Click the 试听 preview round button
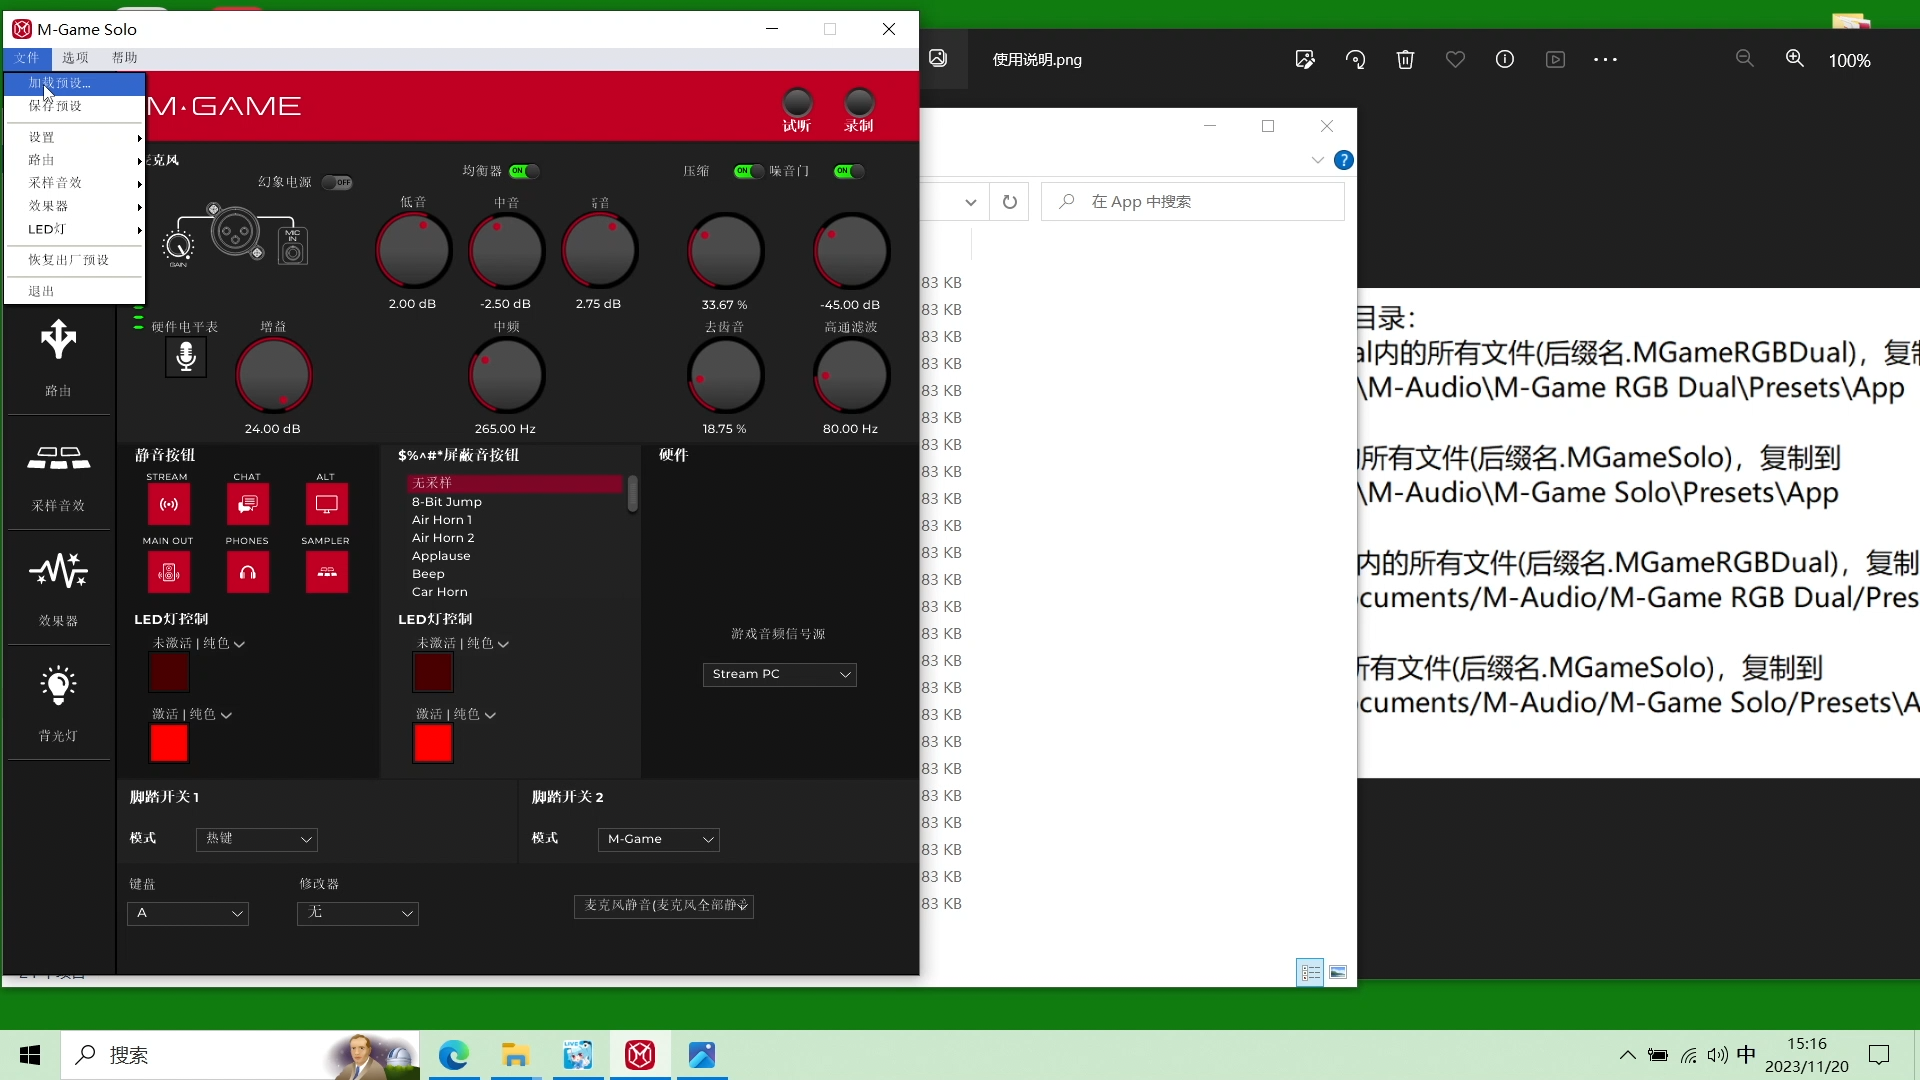Image resolution: width=1920 pixels, height=1080 pixels. click(x=797, y=102)
